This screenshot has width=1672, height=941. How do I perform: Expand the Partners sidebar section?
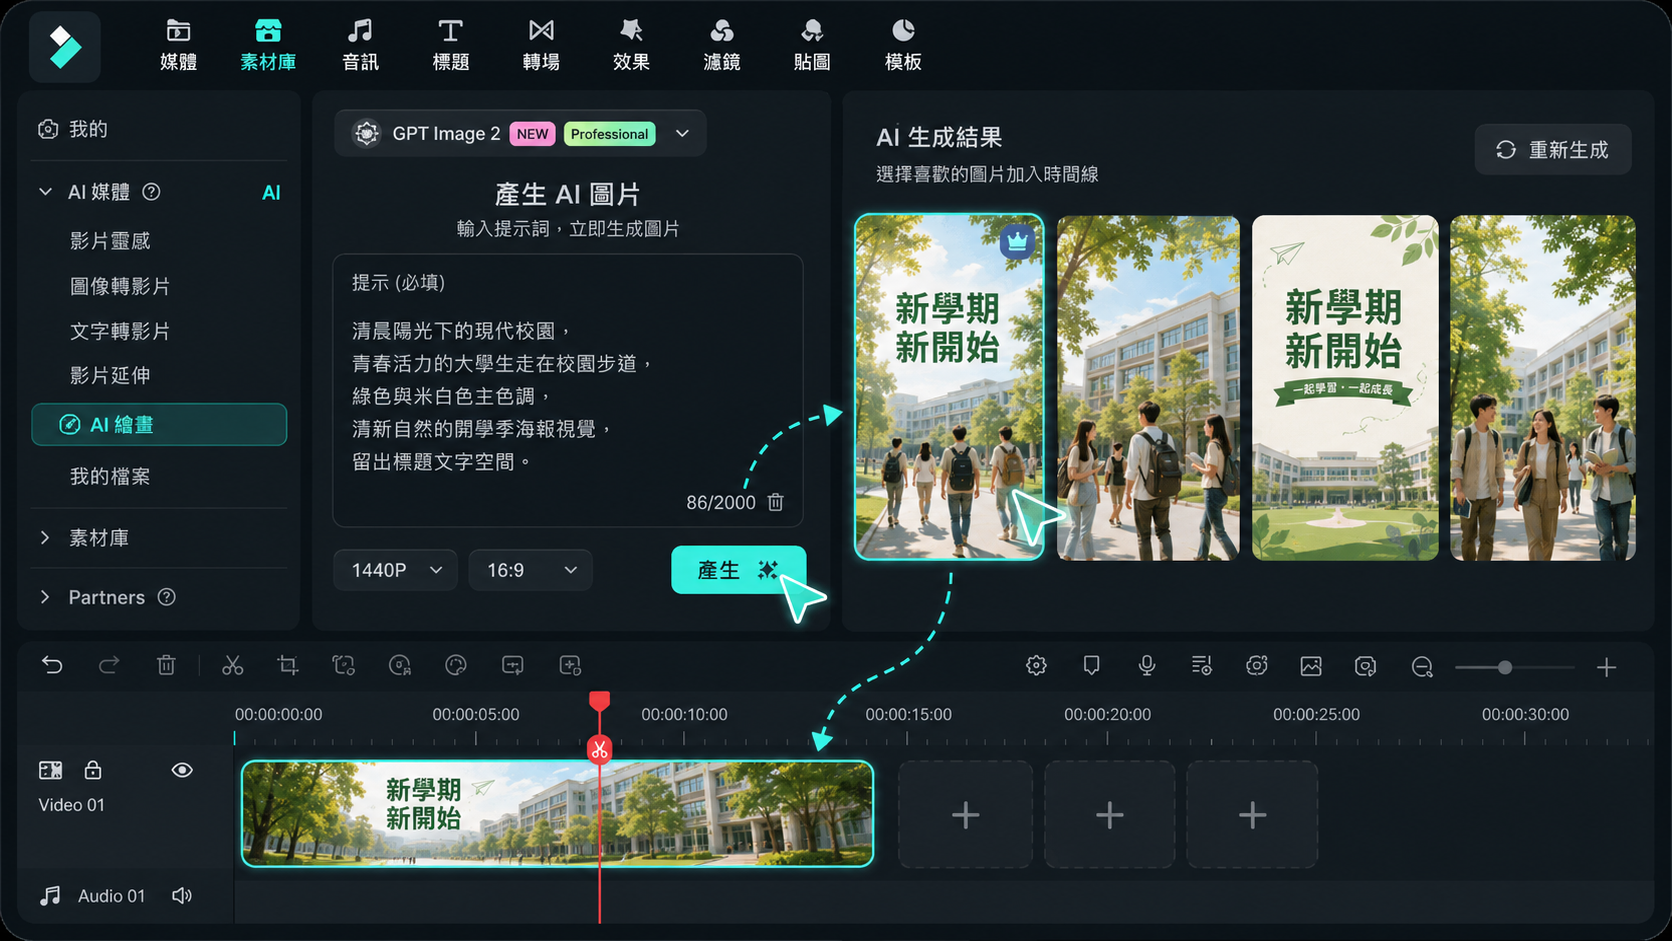45,597
